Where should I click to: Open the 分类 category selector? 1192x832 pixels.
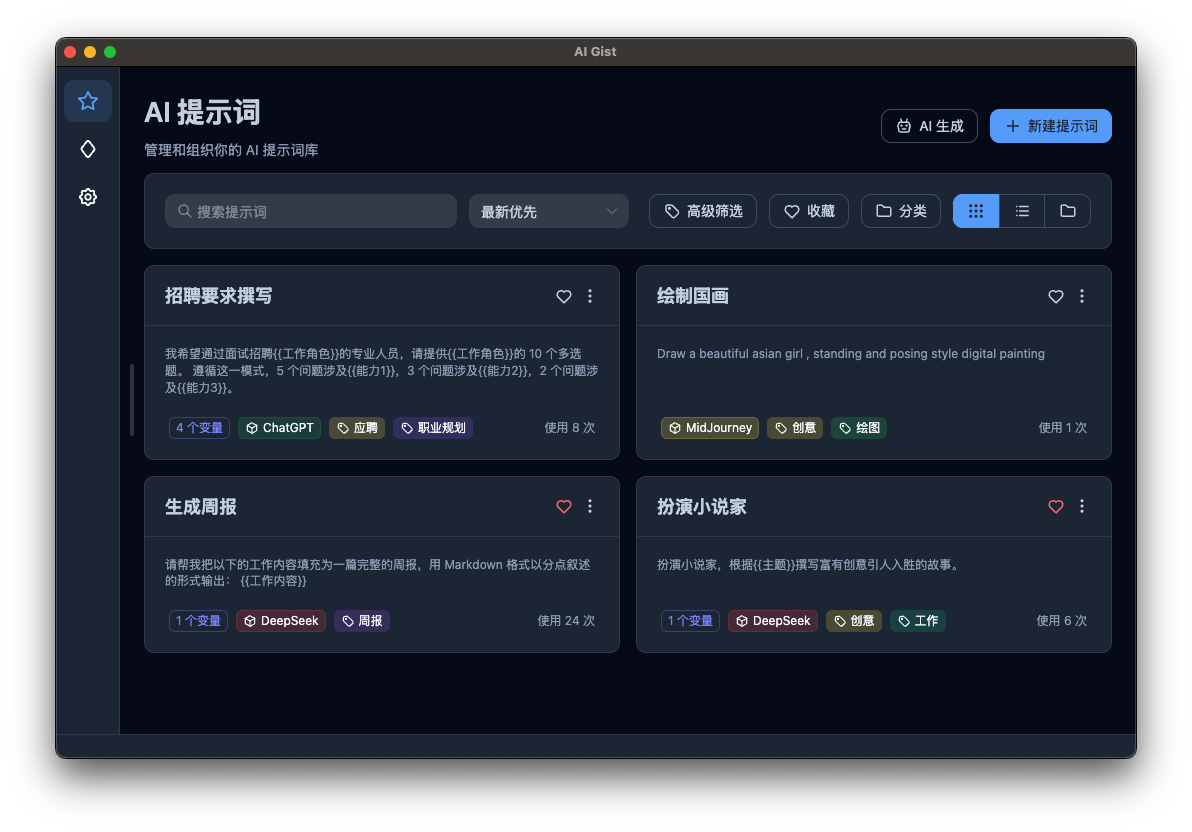pyautogui.click(x=900, y=211)
